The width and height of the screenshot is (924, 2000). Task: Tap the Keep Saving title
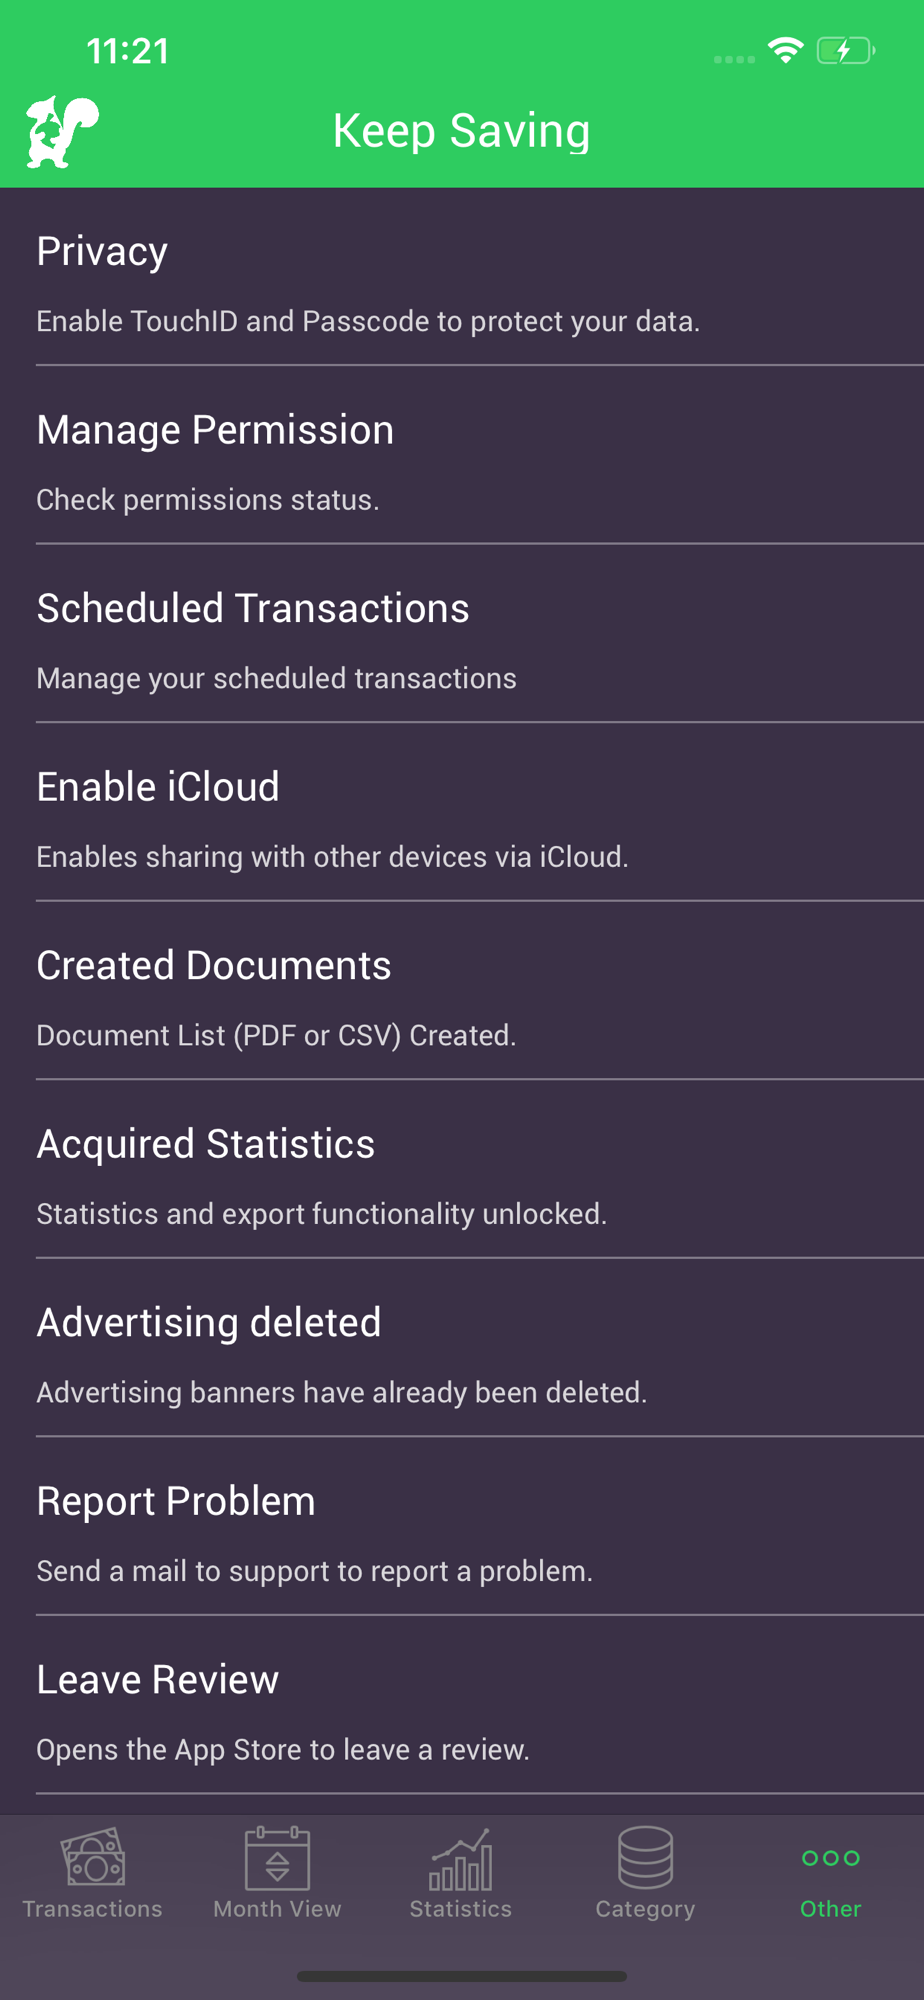(x=462, y=131)
